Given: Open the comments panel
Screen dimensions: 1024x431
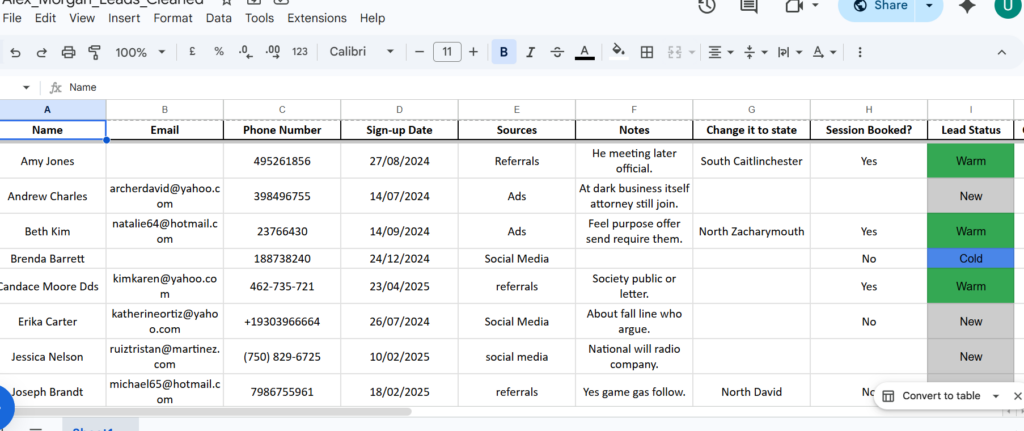Looking at the screenshot, I should tap(749, 6).
